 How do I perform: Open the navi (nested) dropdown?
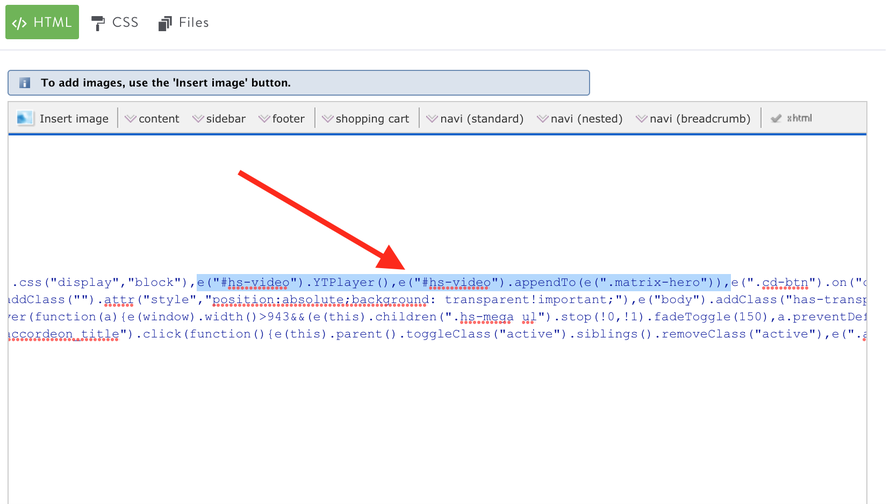tap(580, 119)
